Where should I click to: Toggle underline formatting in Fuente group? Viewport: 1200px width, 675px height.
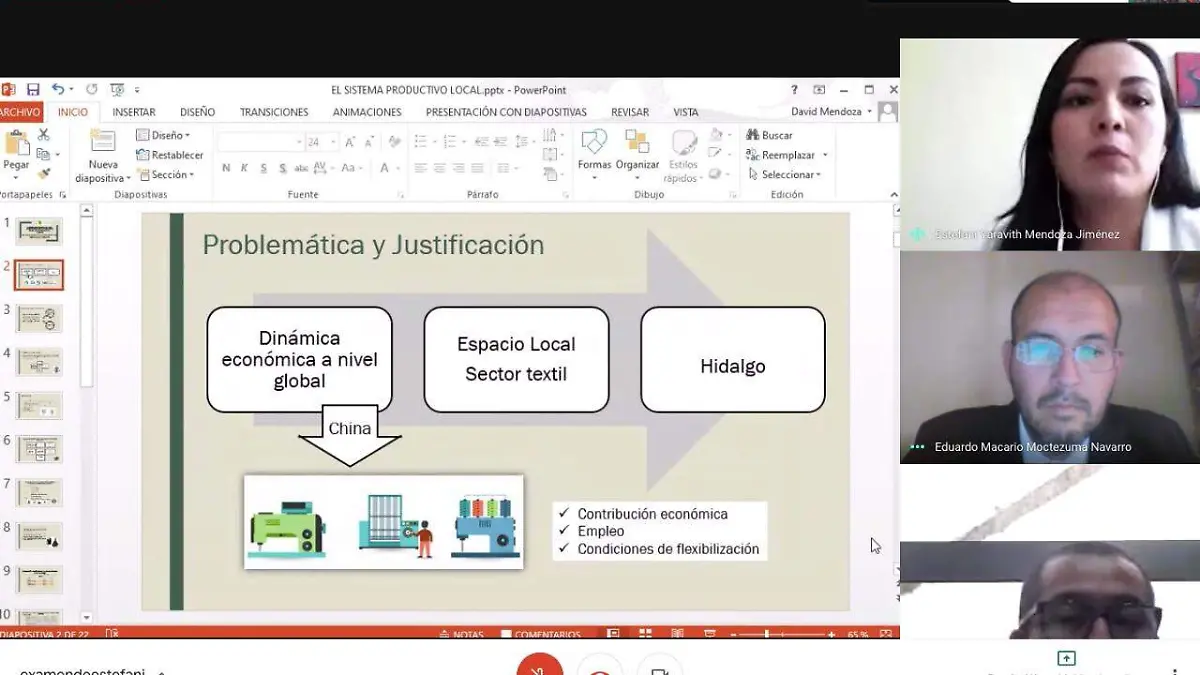click(x=263, y=168)
